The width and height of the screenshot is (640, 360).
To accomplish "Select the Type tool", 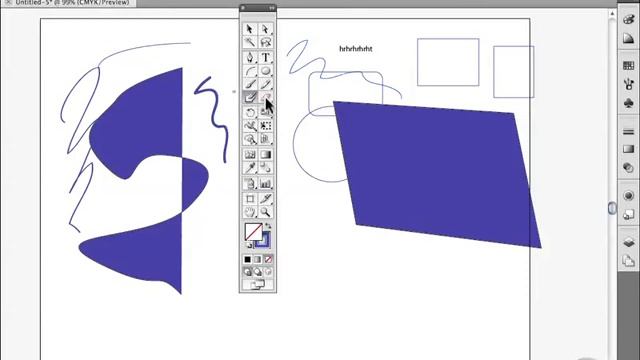I will 265,58.
